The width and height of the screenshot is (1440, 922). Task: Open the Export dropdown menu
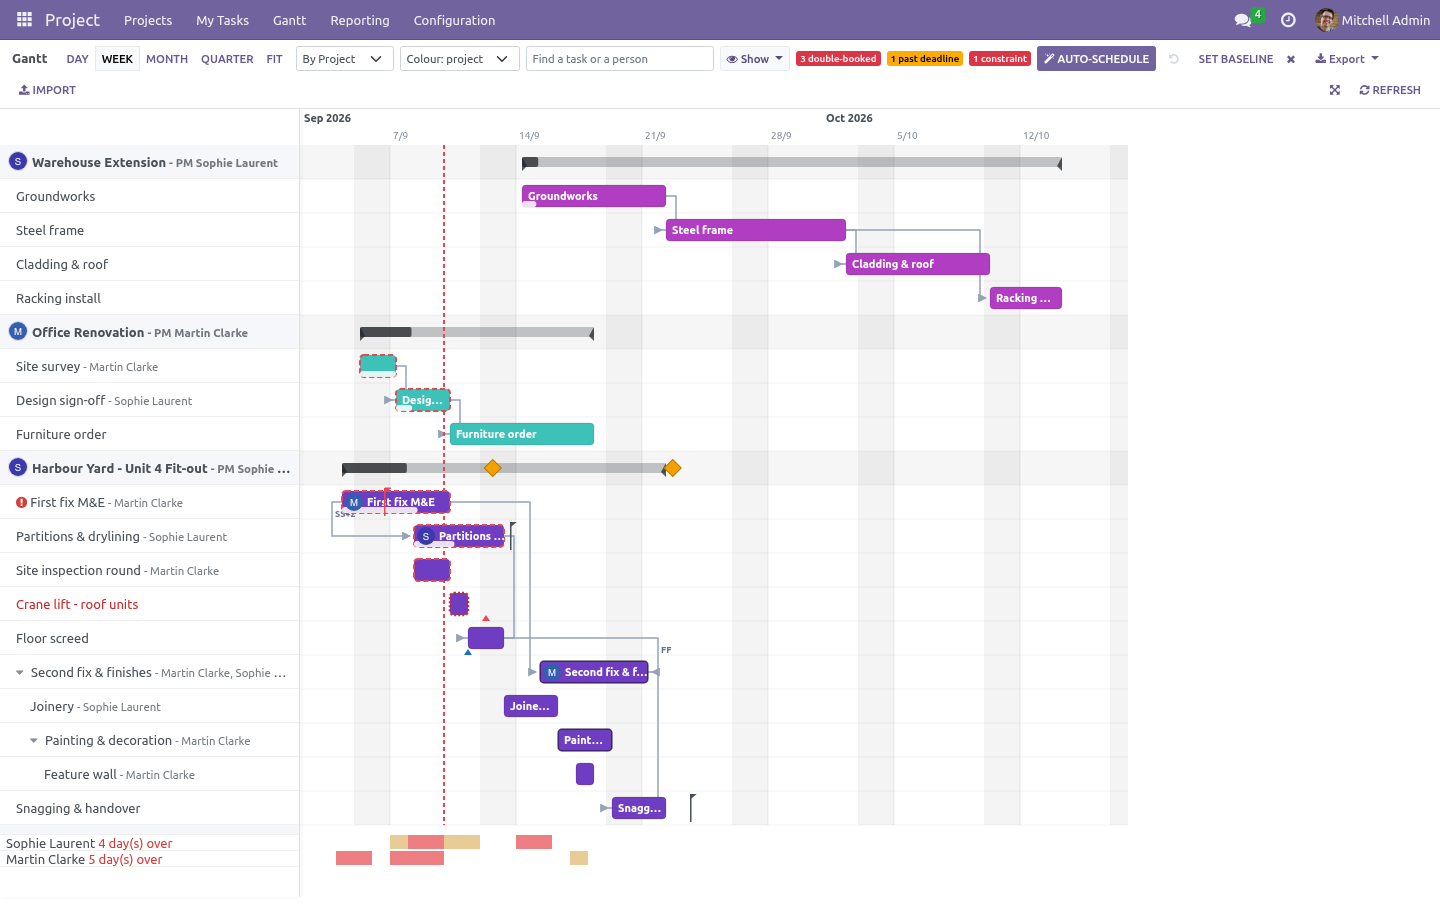[1347, 59]
